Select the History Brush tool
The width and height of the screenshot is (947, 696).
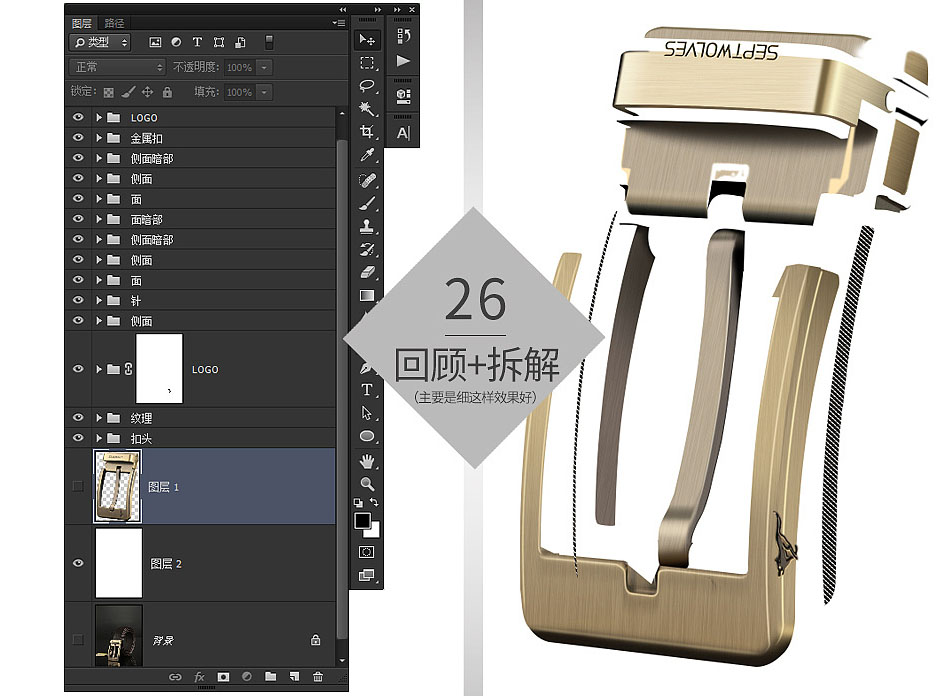(x=367, y=250)
